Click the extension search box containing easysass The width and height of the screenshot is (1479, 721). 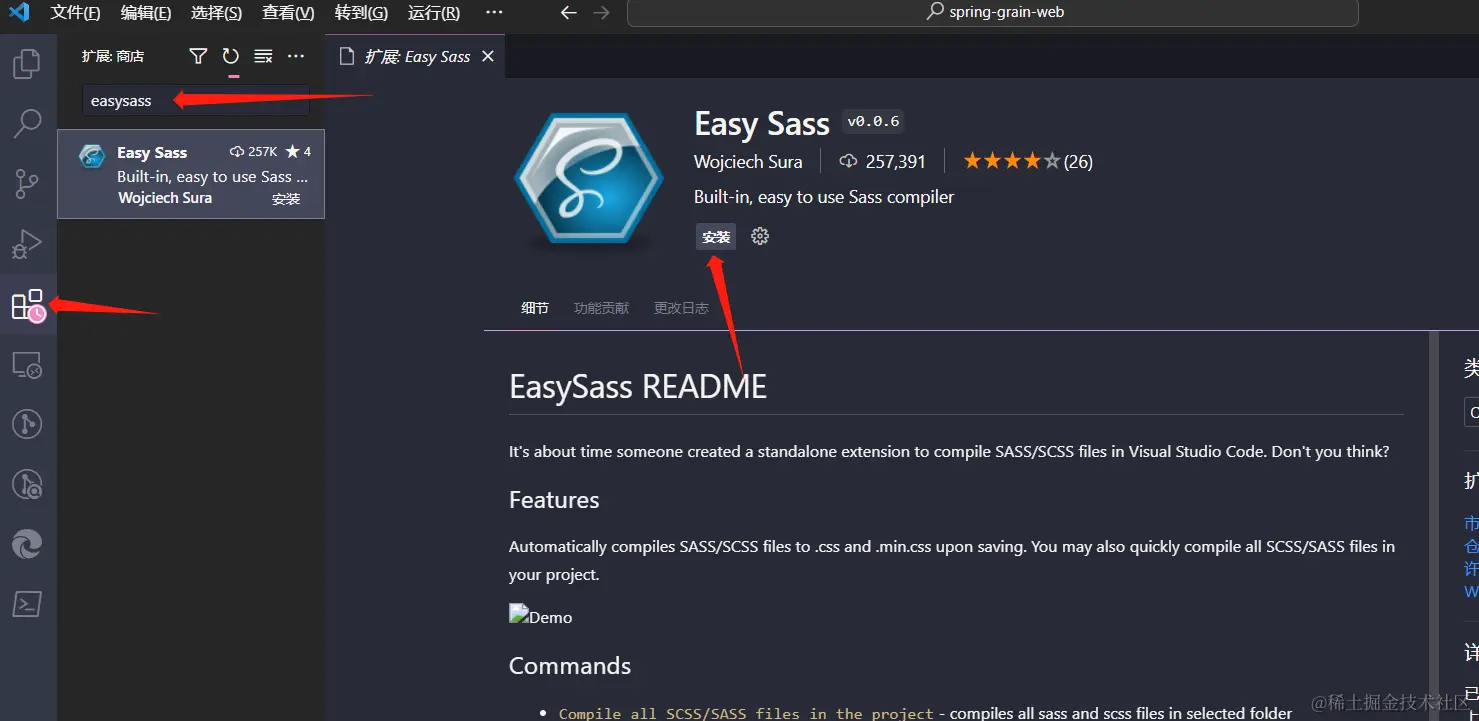(x=196, y=100)
